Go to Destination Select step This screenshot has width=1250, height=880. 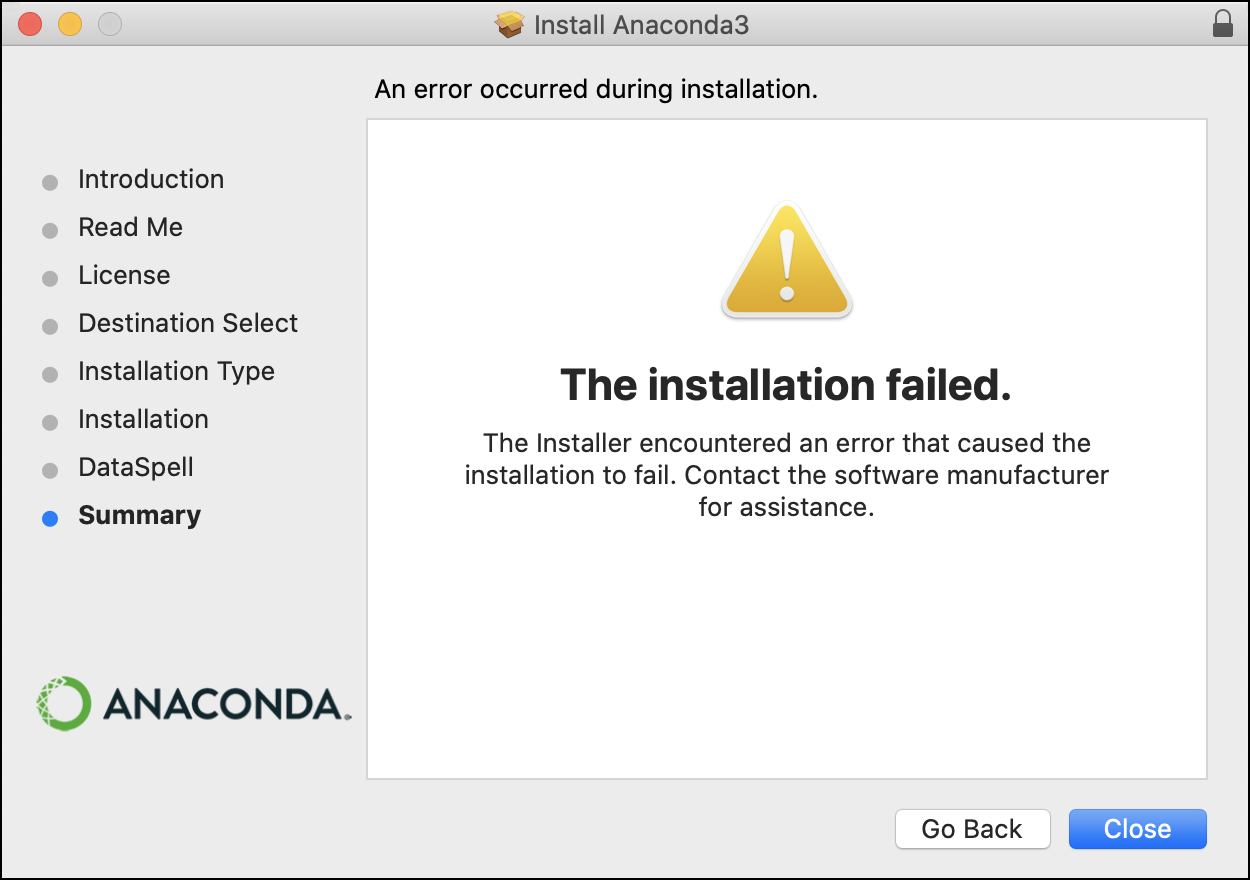pyautogui.click(x=188, y=323)
